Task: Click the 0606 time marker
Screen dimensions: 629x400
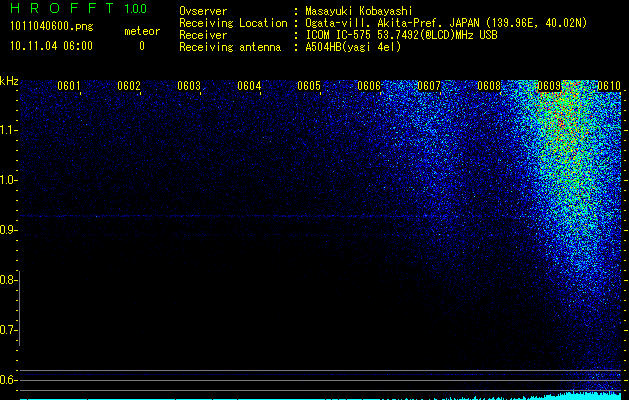Action: (369, 86)
